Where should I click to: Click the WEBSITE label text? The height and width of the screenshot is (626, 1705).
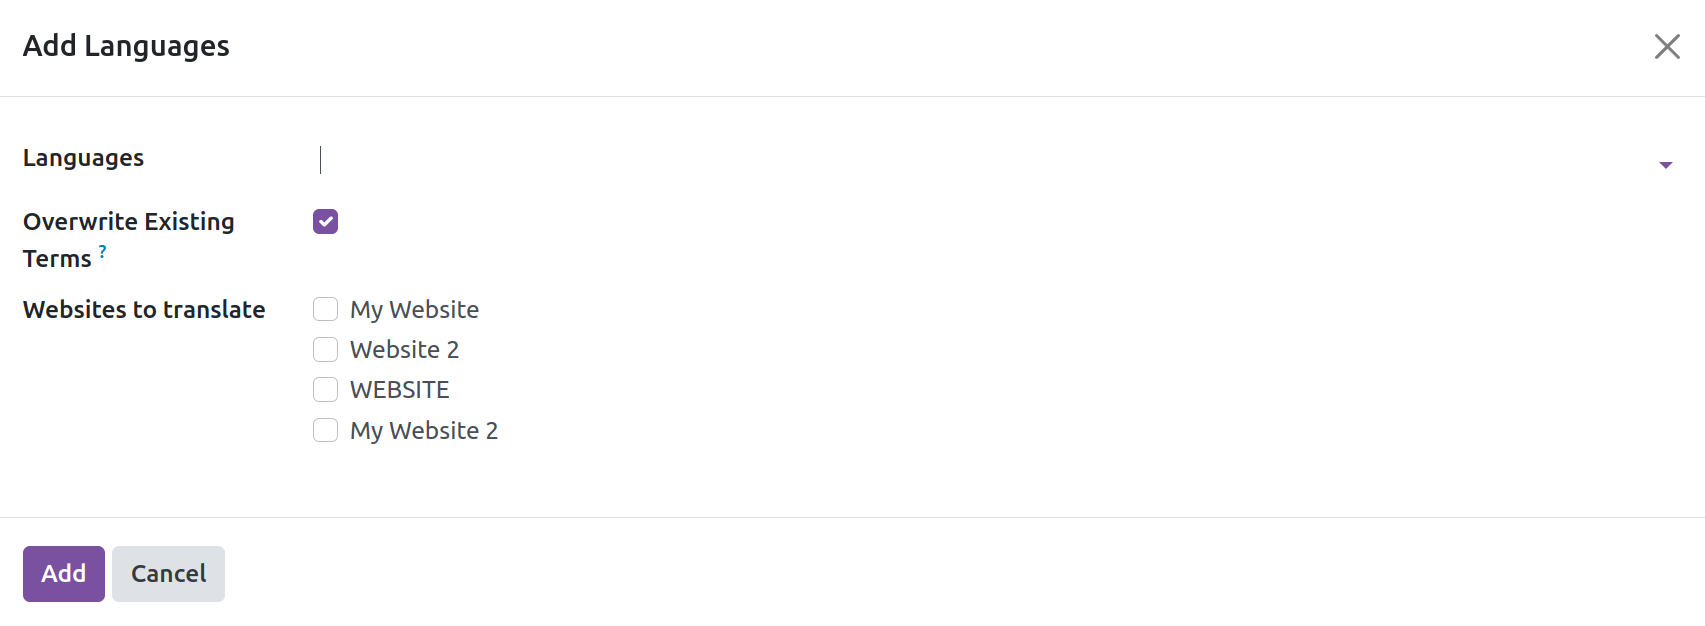click(399, 390)
